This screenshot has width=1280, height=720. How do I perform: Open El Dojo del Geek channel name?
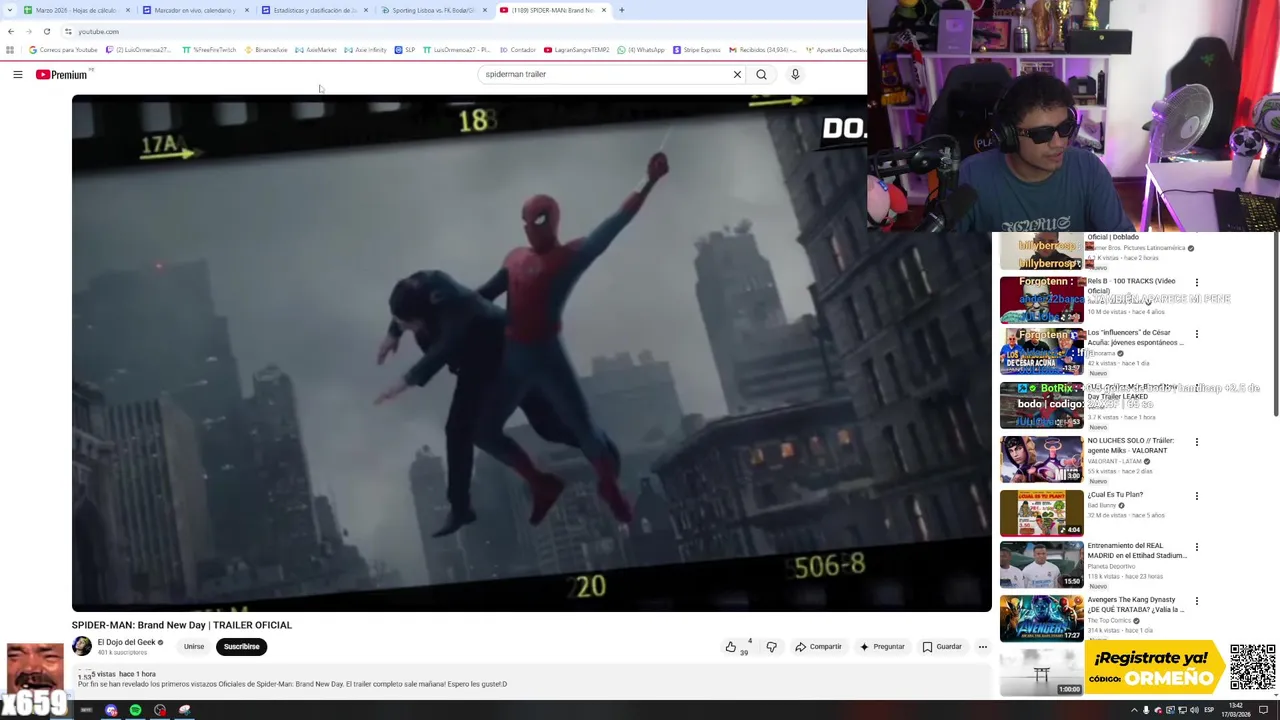[x=126, y=642]
